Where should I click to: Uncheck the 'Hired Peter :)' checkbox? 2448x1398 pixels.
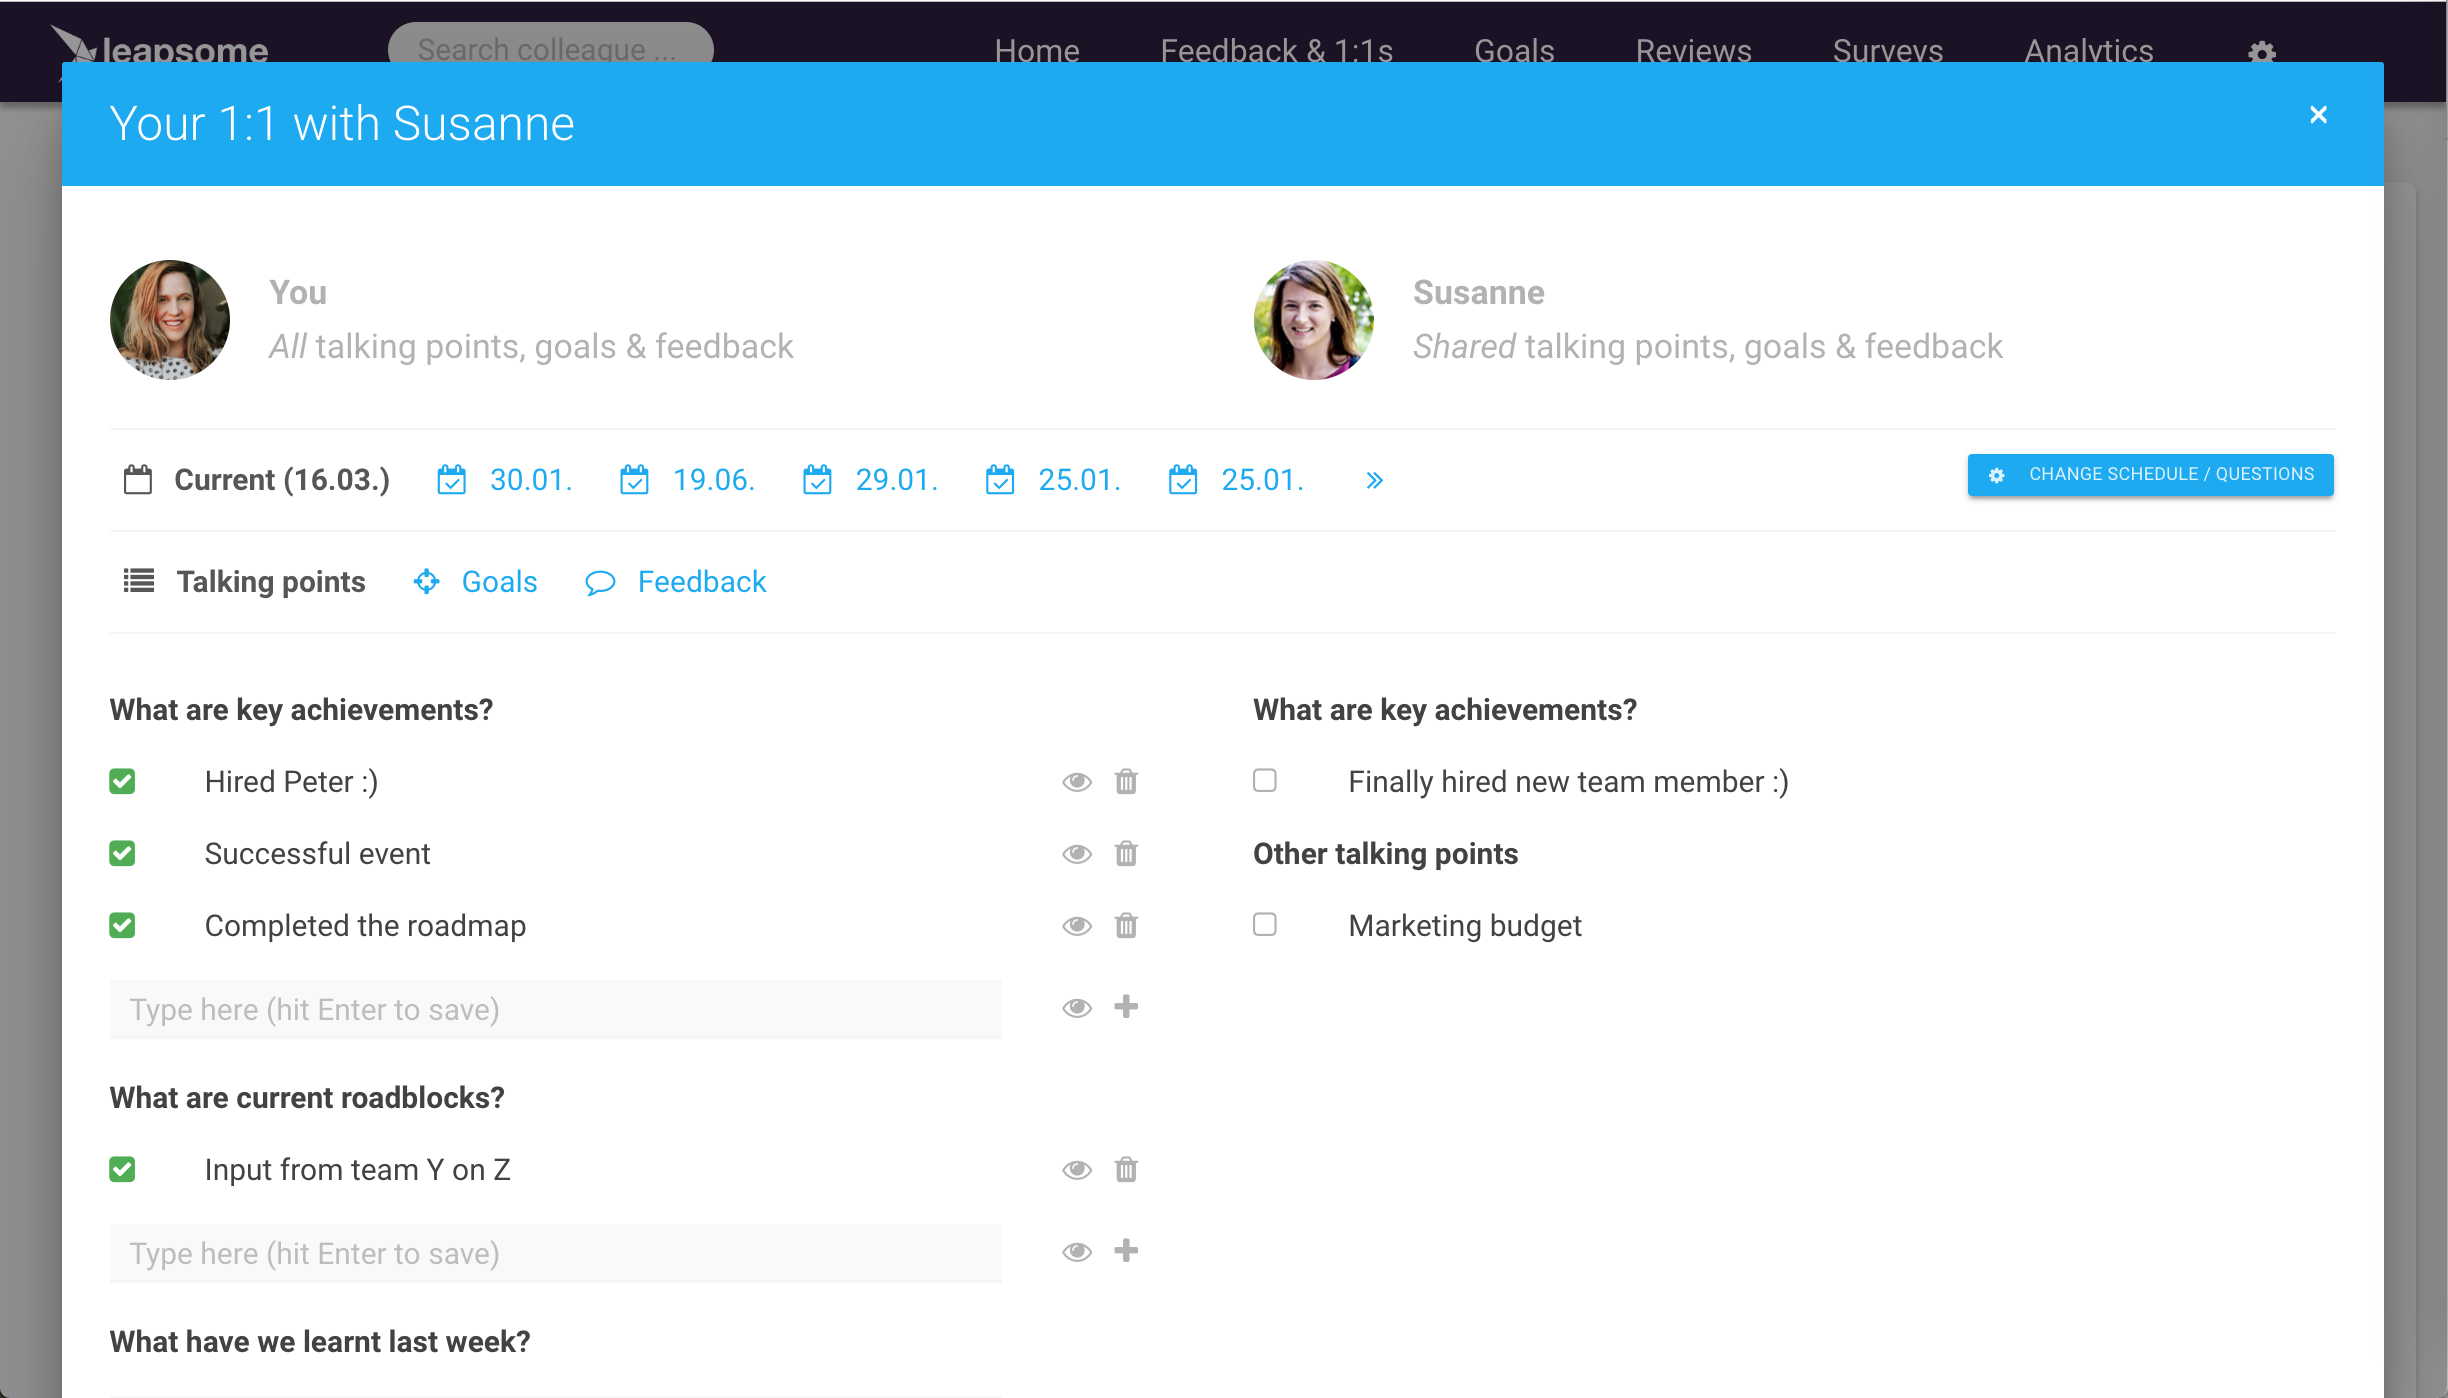tap(122, 781)
